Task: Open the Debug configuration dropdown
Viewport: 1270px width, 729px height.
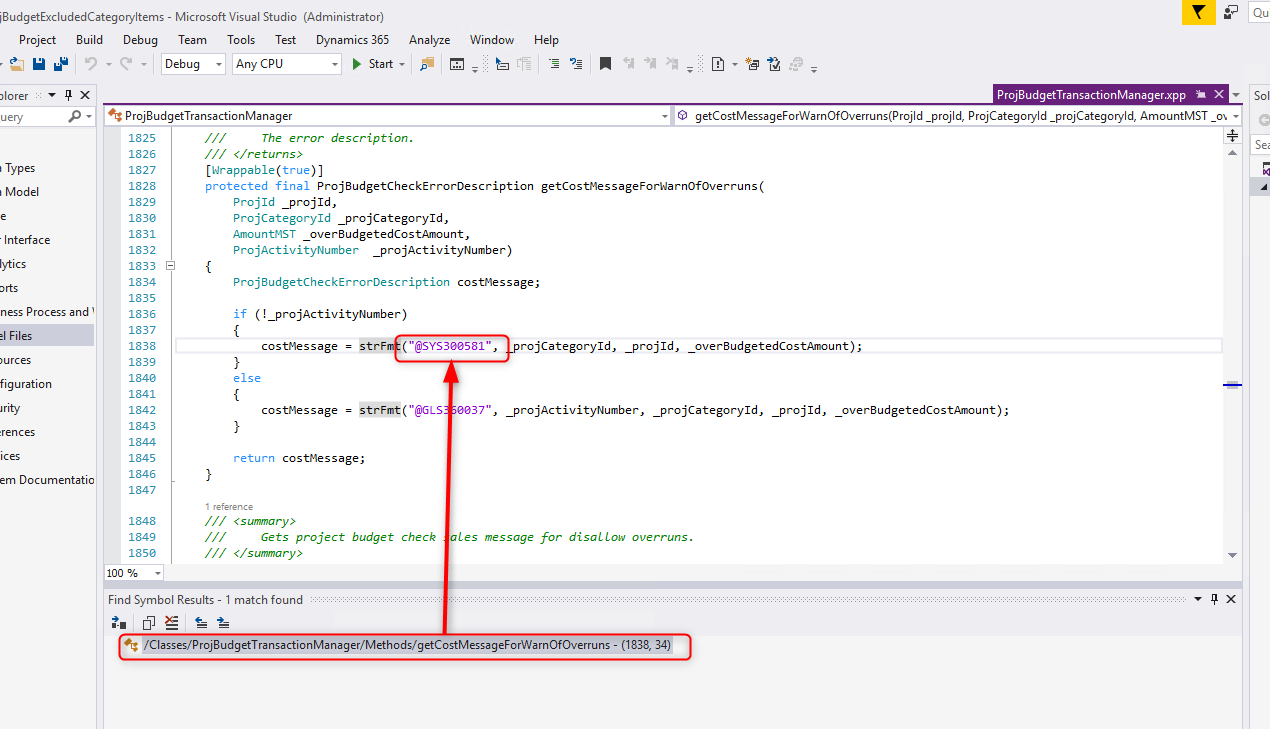Action: (x=217, y=63)
